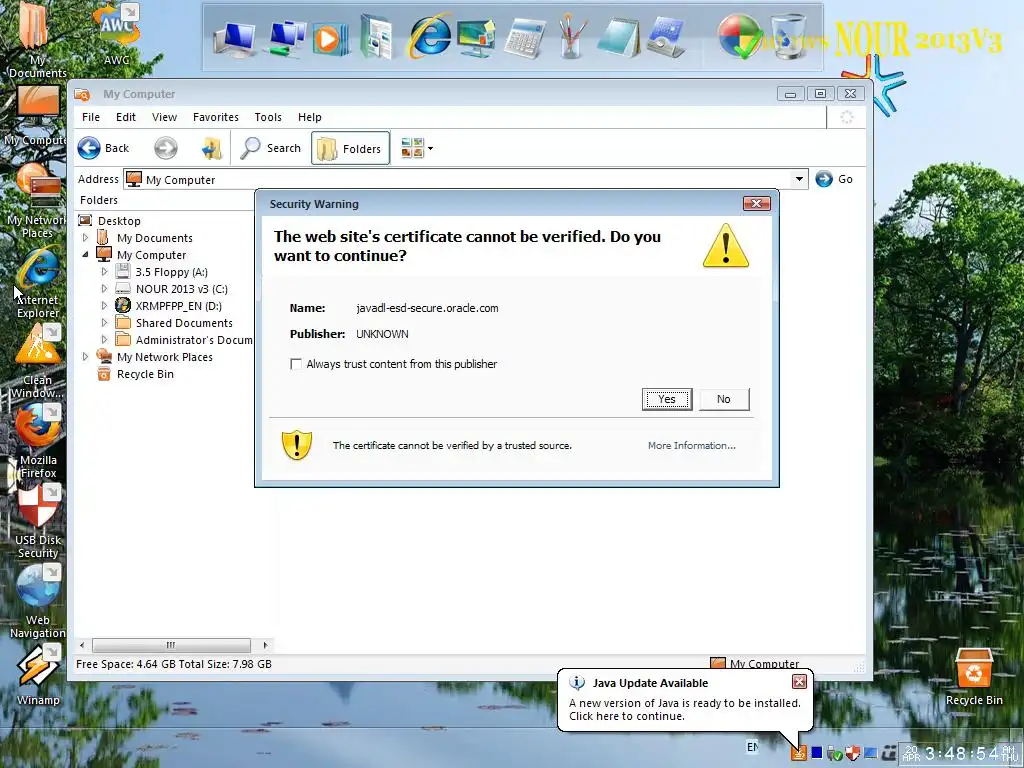Open the Help menu
1024x768 pixels.
(310, 117)
